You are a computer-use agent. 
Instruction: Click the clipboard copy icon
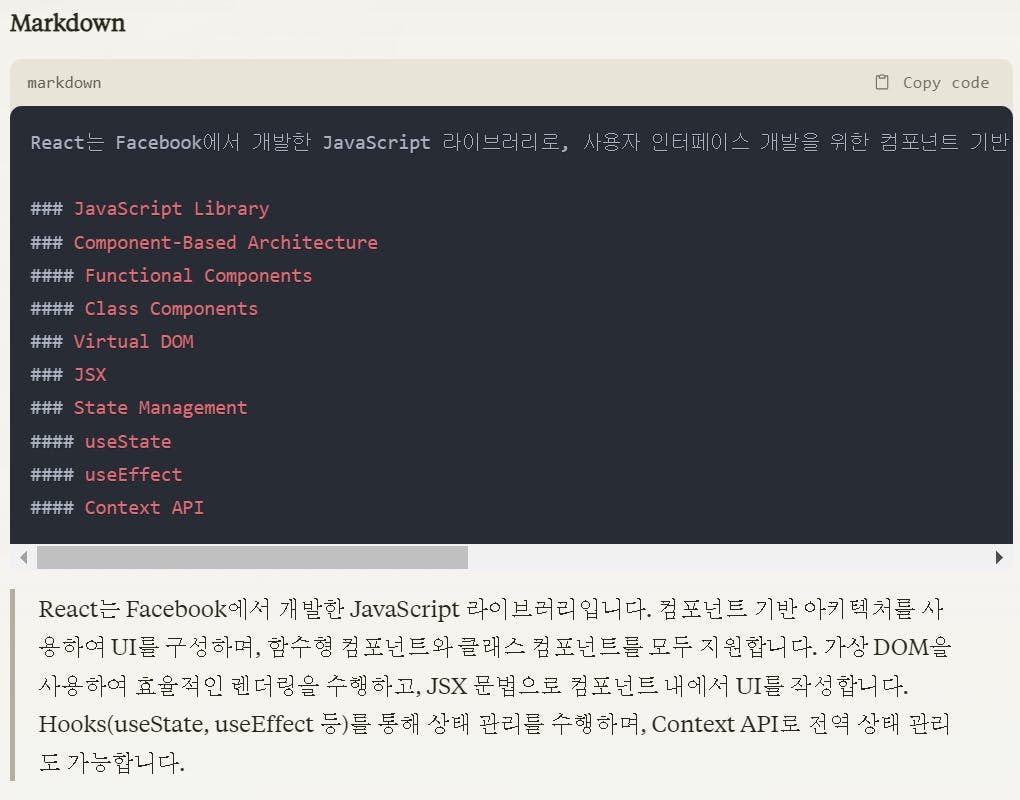click(x=881, y=82)
